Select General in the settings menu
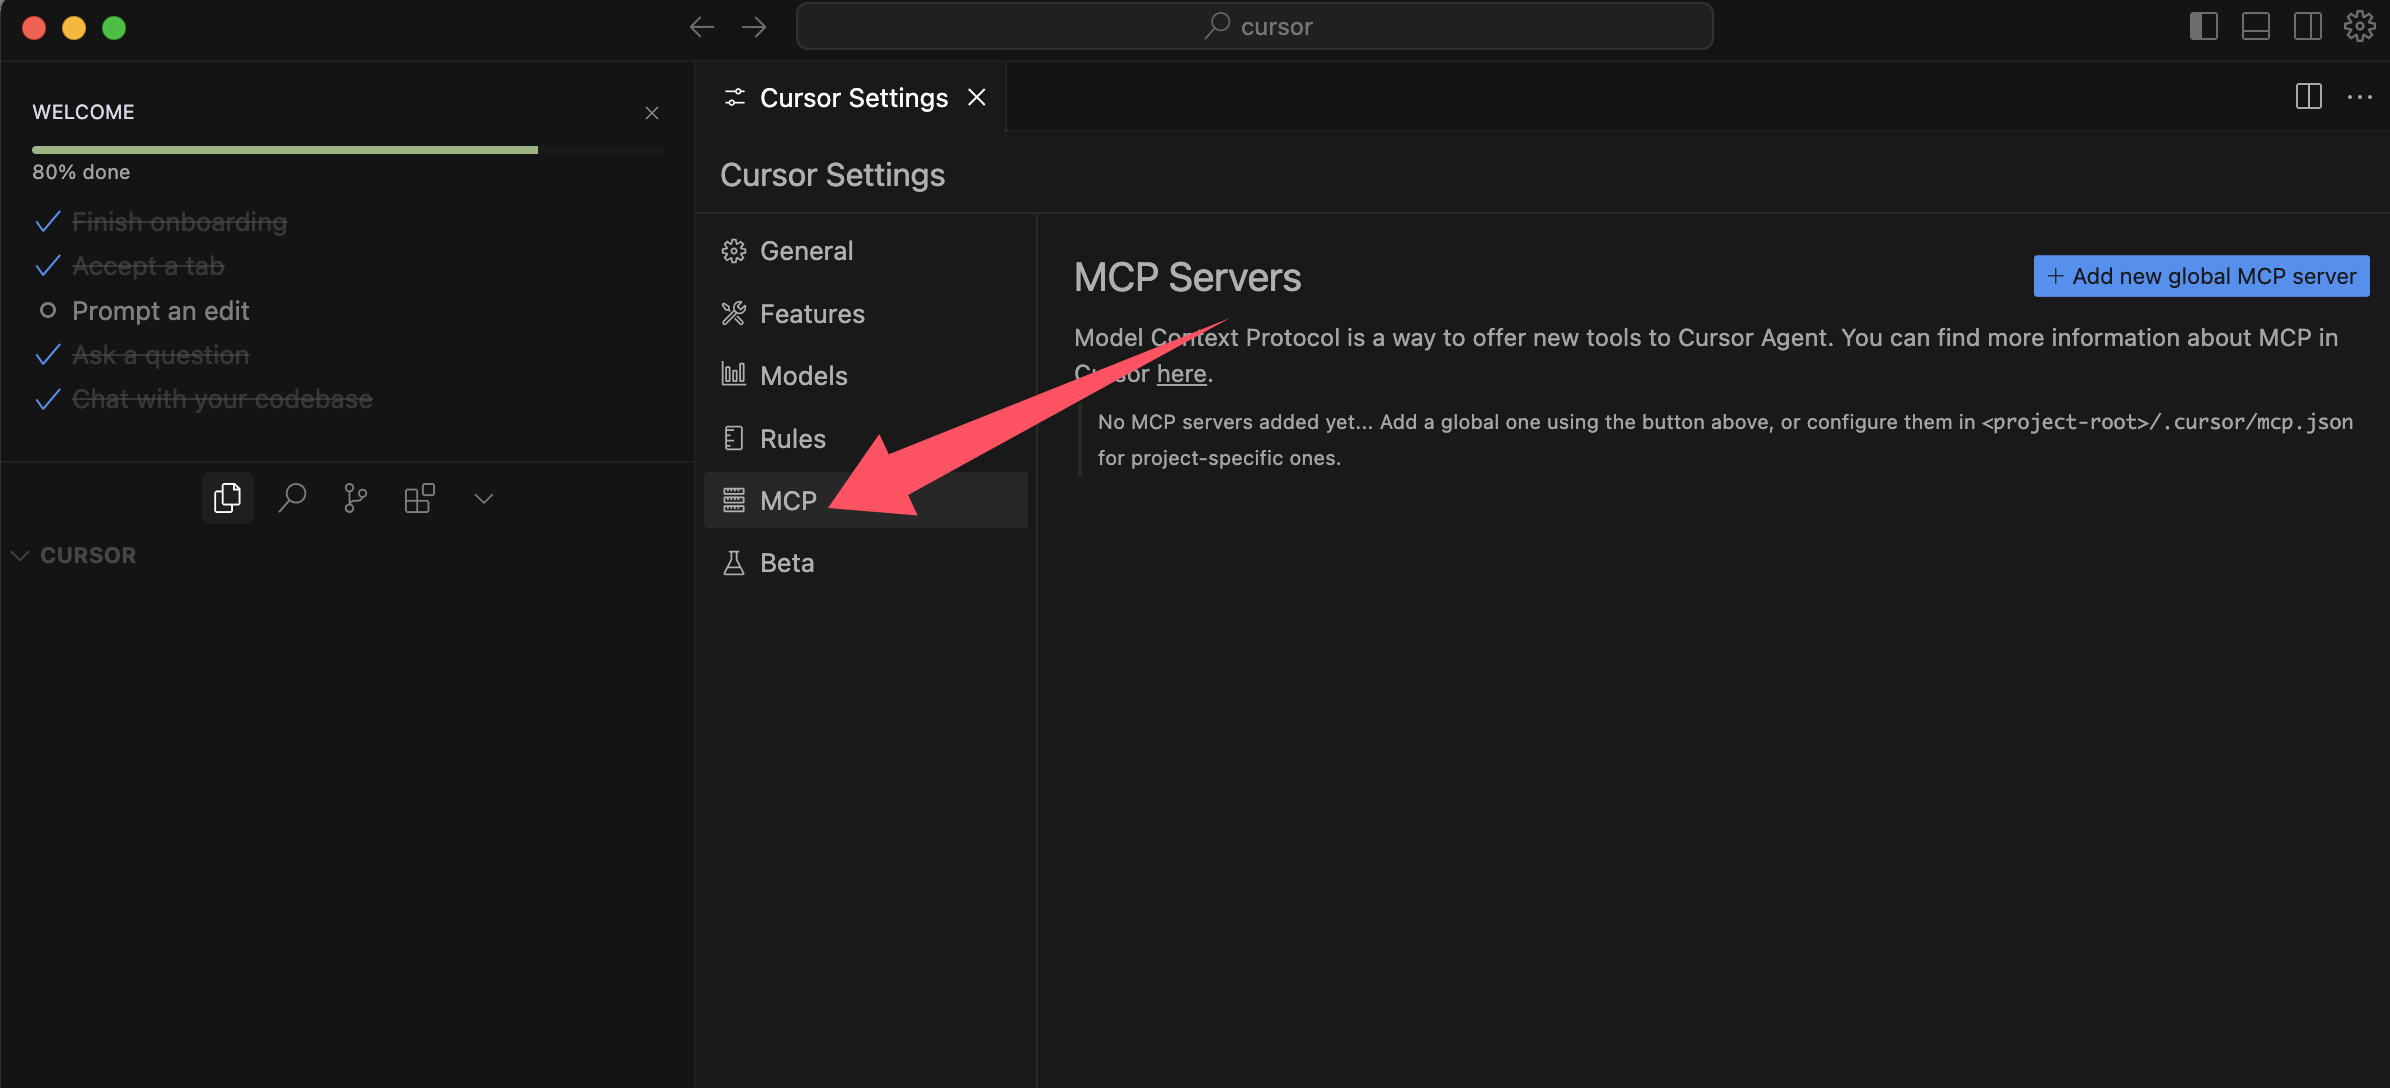This screenshot has width=2390, height=1088. 806,251
